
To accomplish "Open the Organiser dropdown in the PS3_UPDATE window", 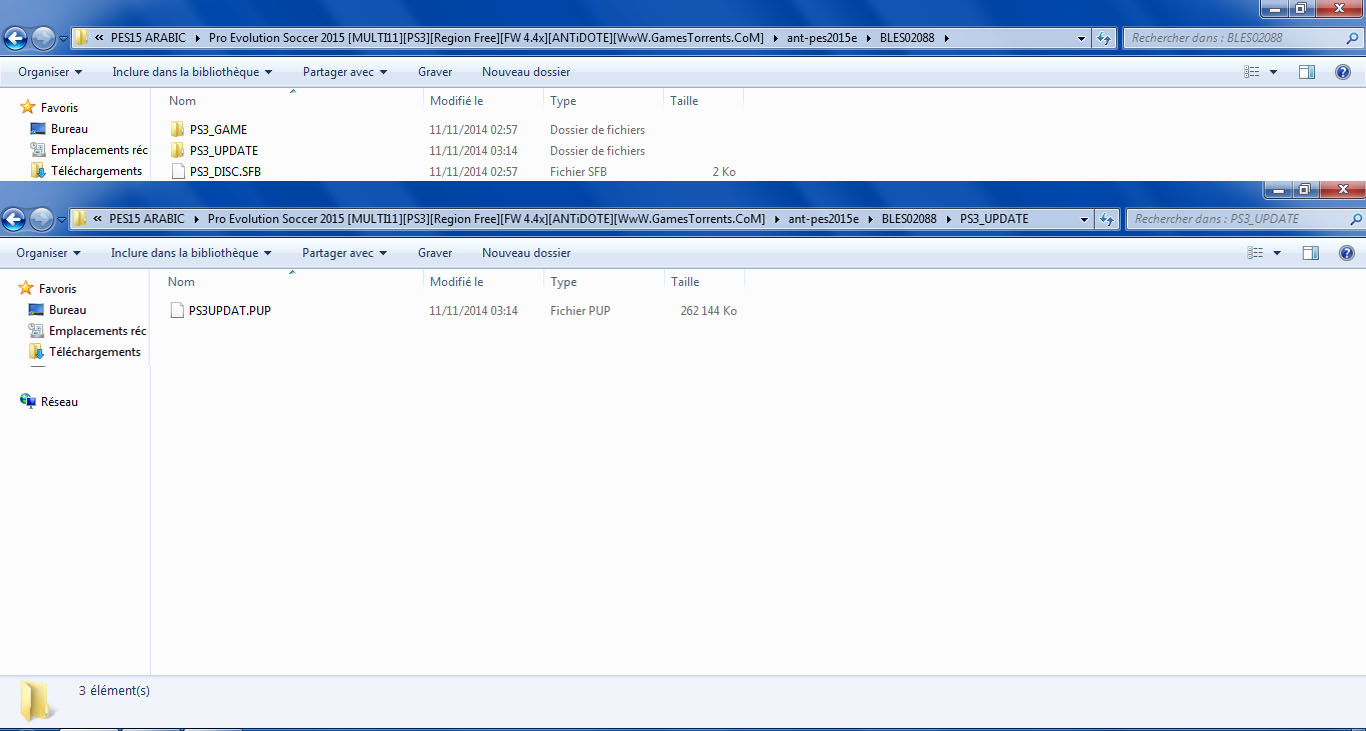I will point(49,253).
